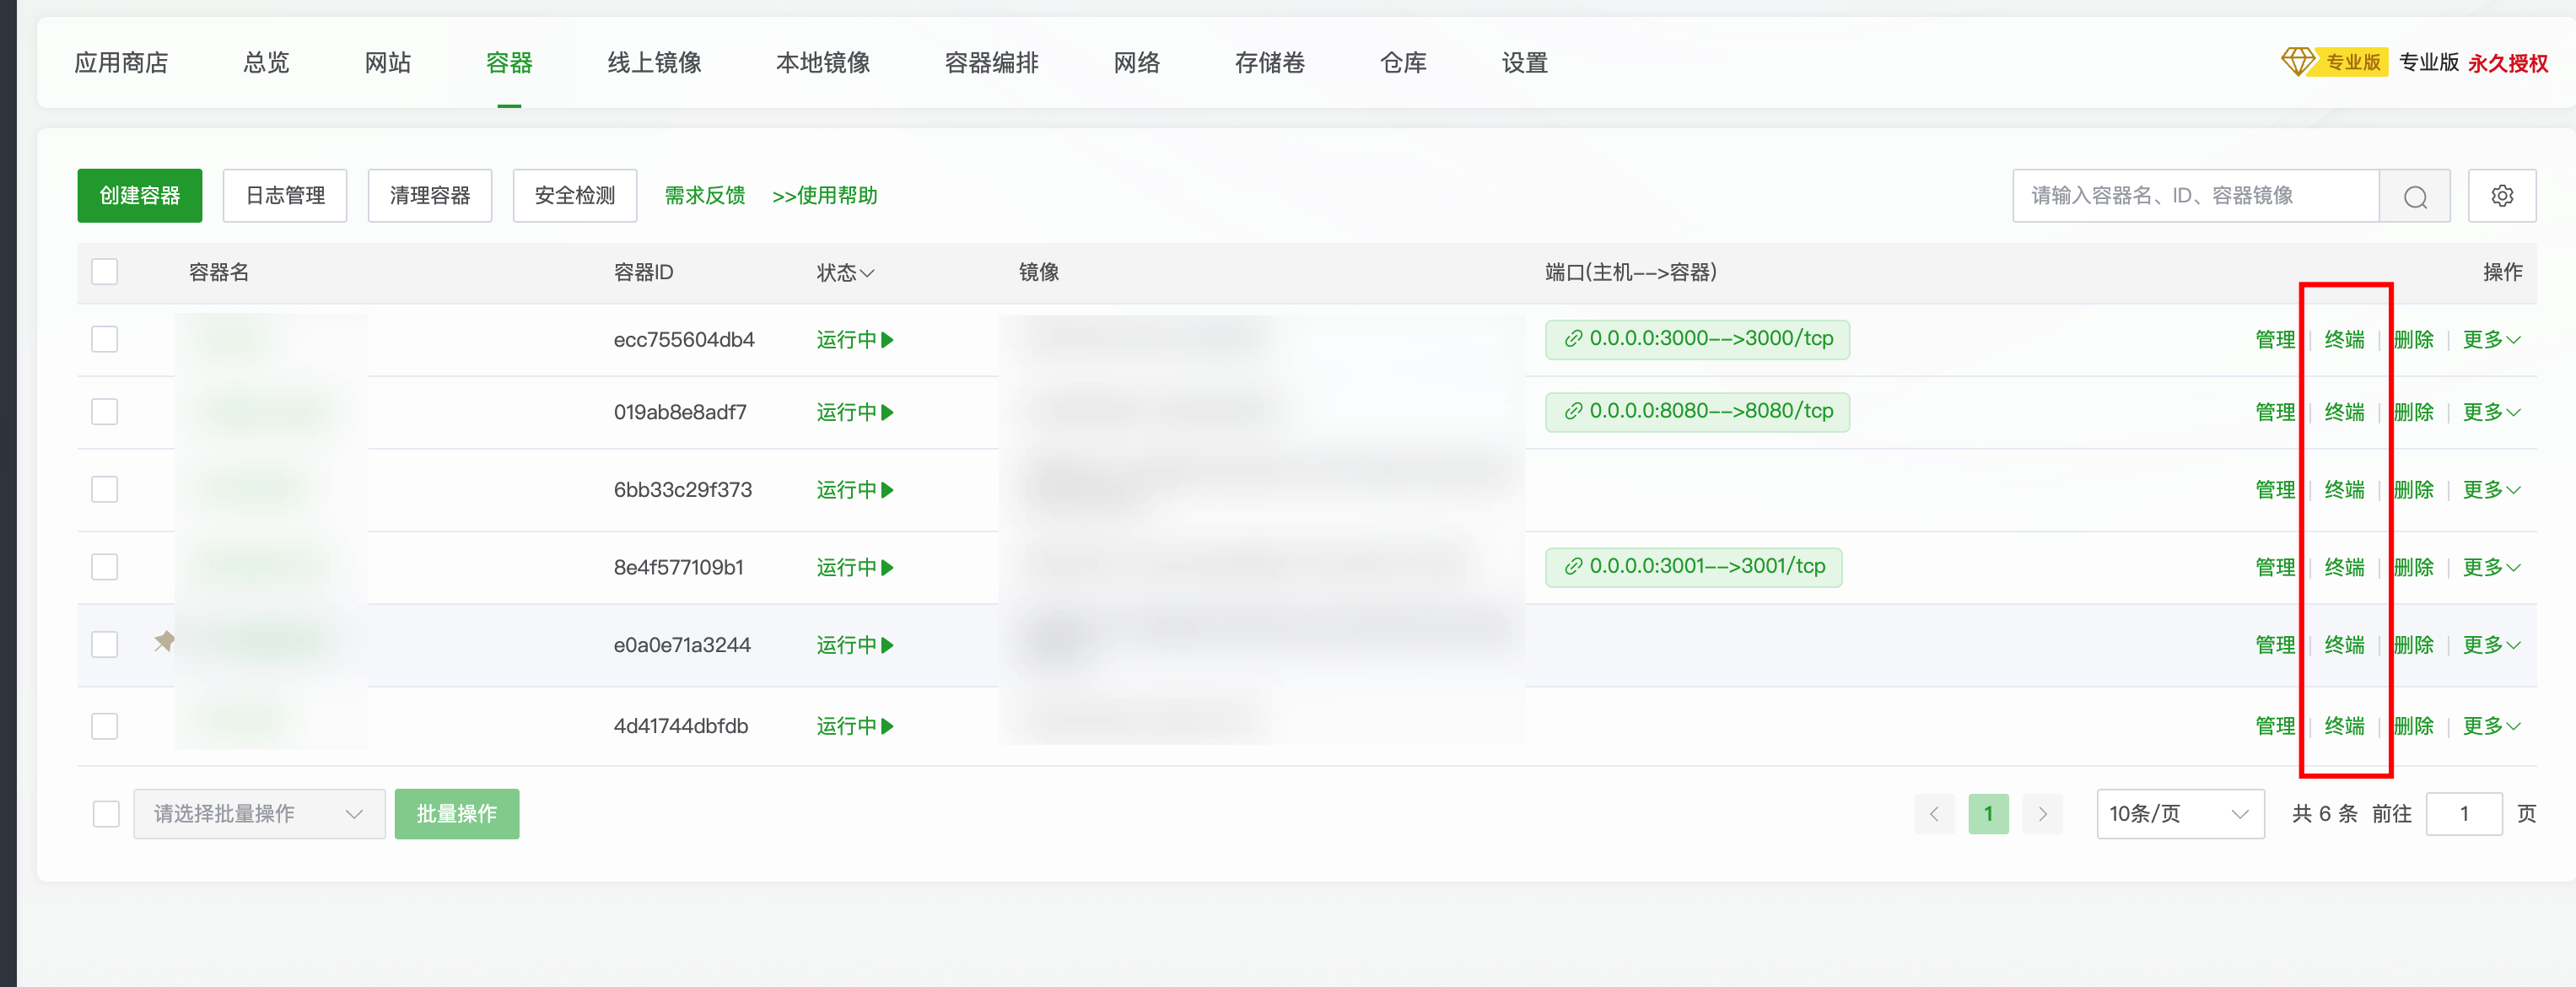Switch to the 本地镜像 tab
This screenshot has height=987, width=2576.
coord(823,63)
